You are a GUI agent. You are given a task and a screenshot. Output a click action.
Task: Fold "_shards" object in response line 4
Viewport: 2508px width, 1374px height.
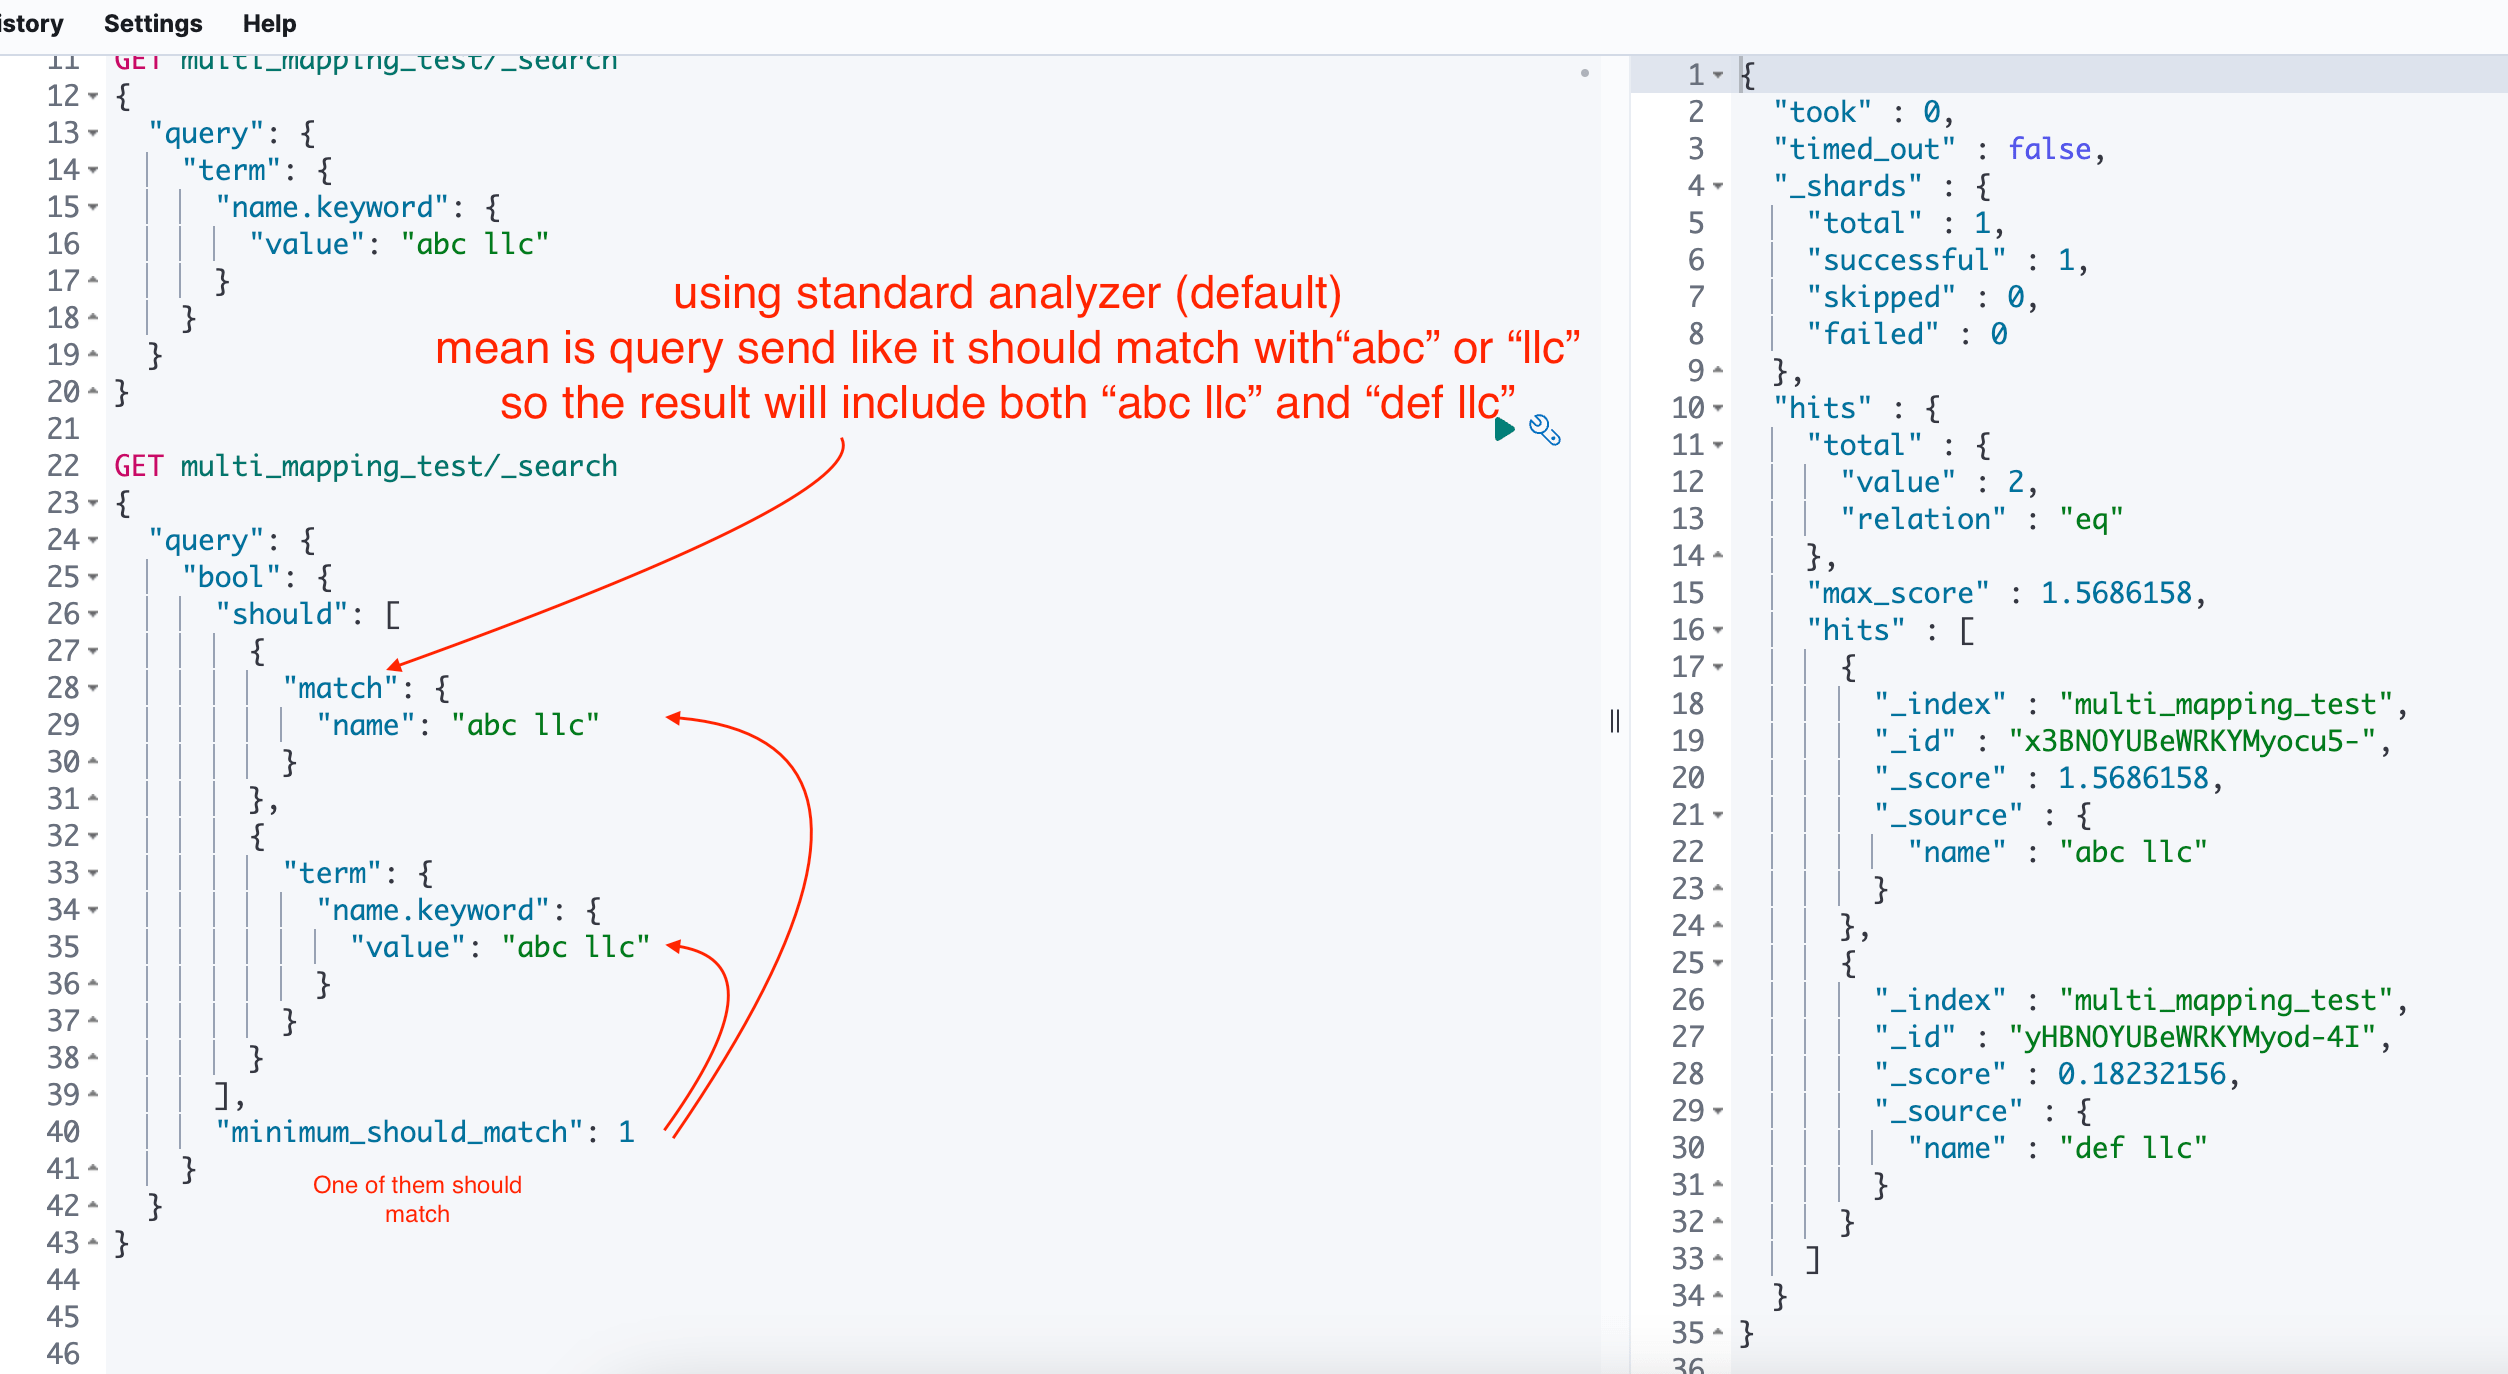[1718, 186]
